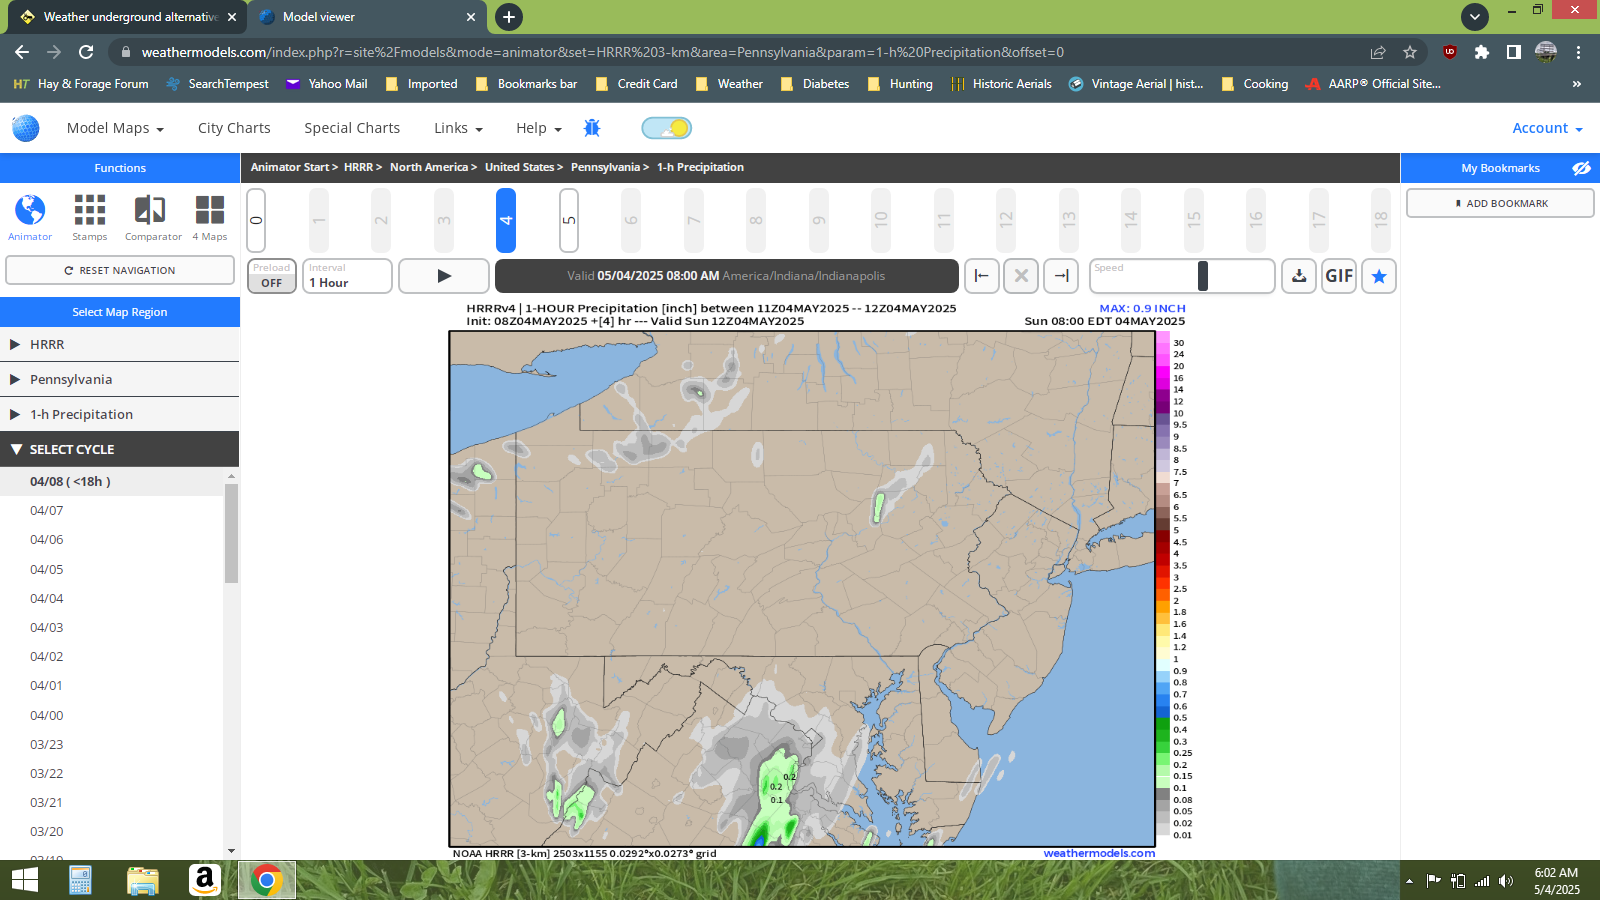This screenshot has width=1600, height=900.
Task: Reload the browser page
Action: tap(86, 52)
